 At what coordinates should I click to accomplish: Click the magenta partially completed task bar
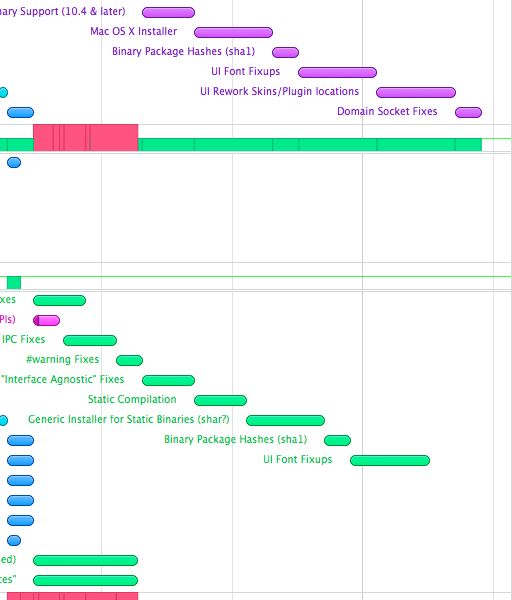coord(47,320)
